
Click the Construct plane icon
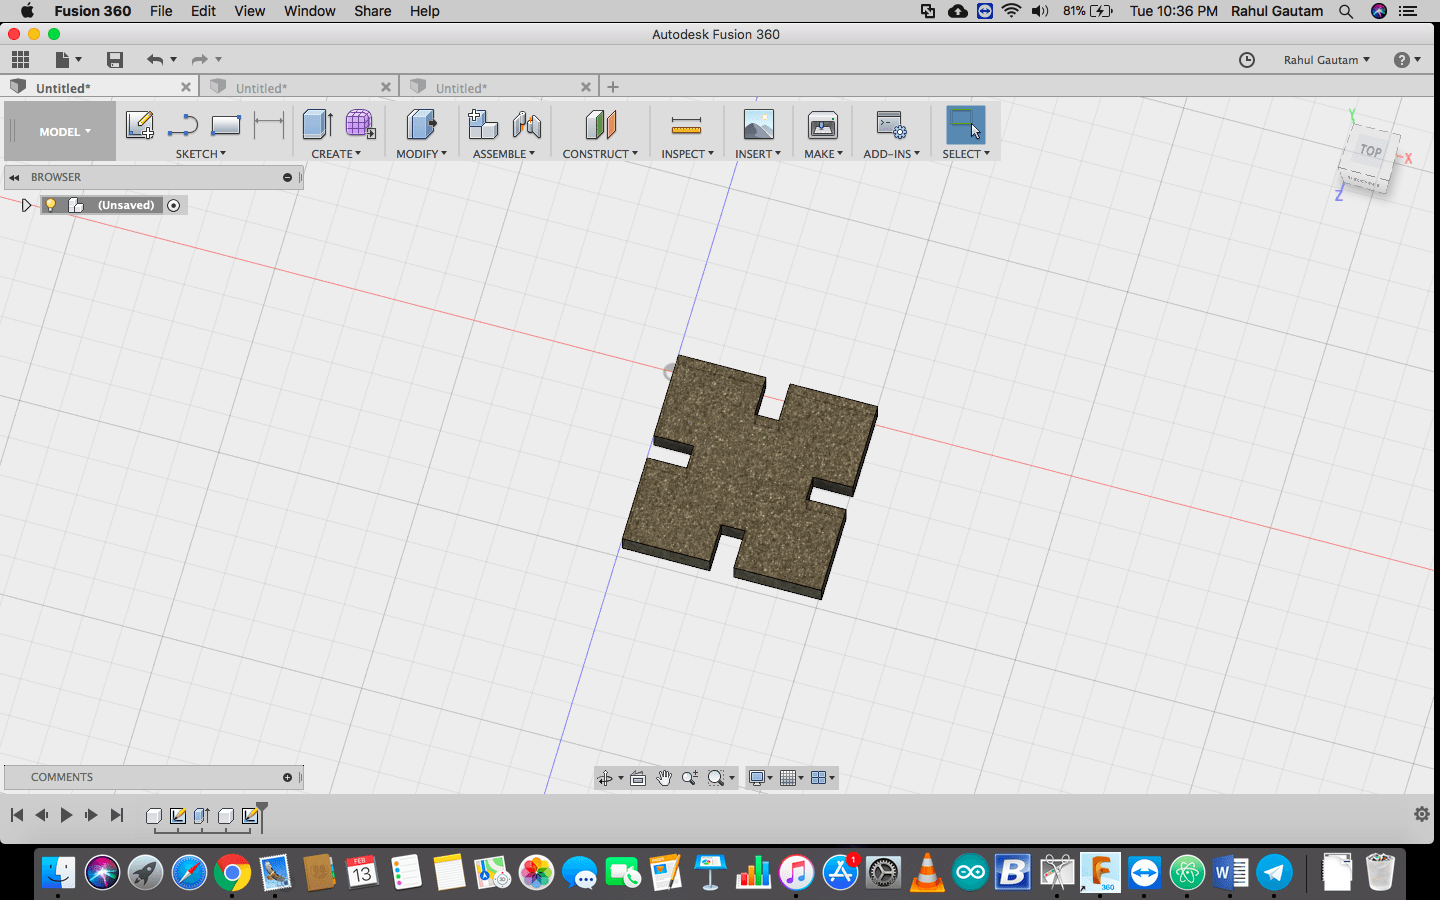tap(600, 125)
